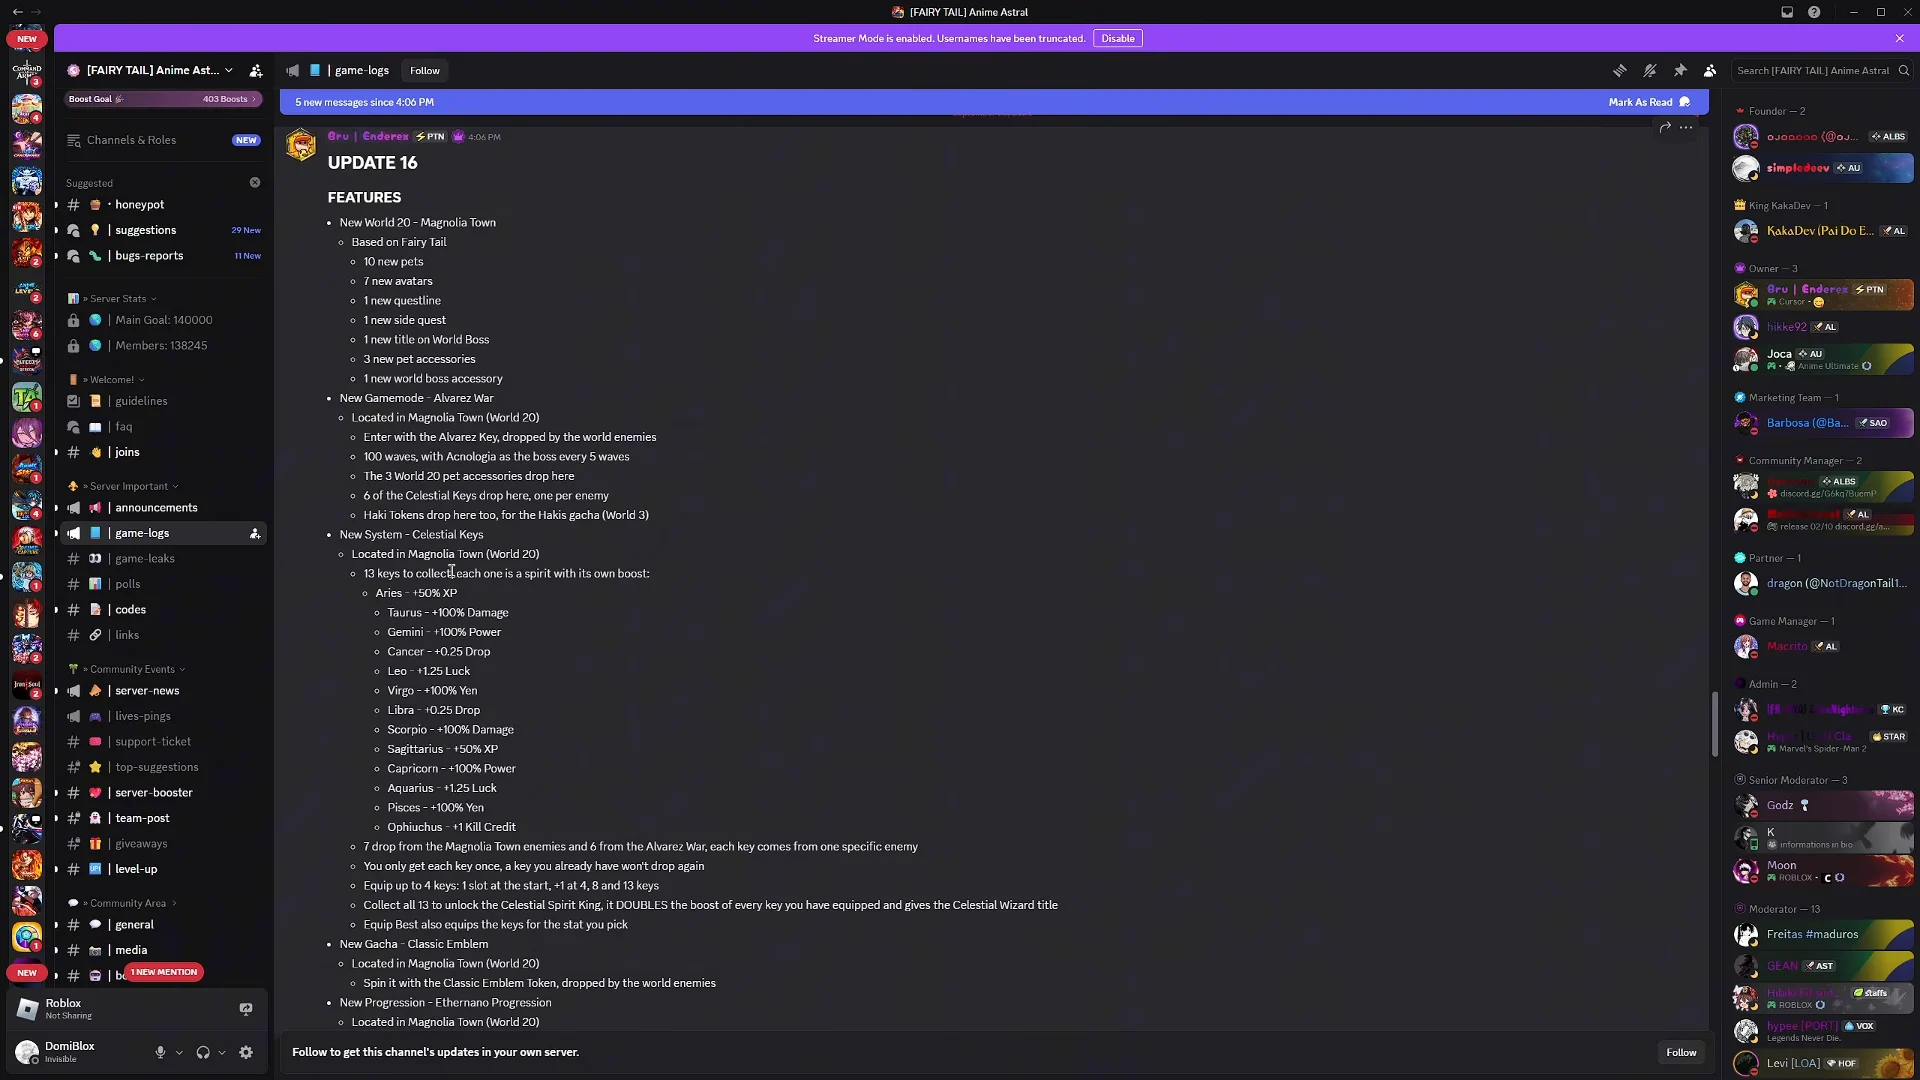Click the Roblox activity screen-share icon
1920x1080 pixels.
tap(246, 1009)
